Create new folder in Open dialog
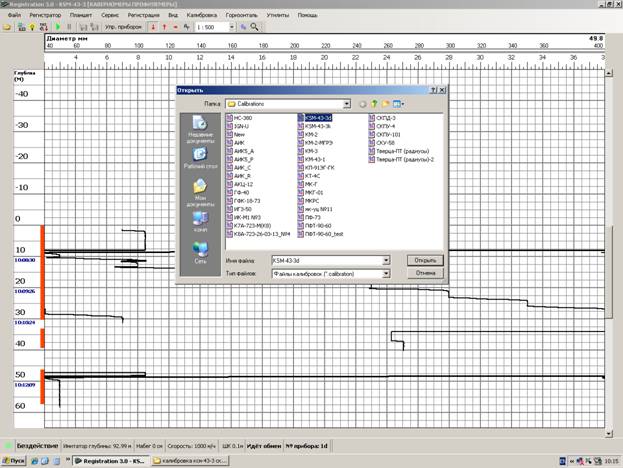 click(385, 104)
